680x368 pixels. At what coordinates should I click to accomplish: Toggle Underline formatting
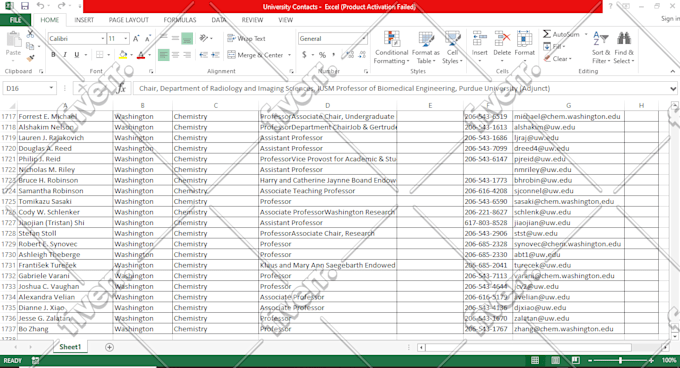(77, 55)
